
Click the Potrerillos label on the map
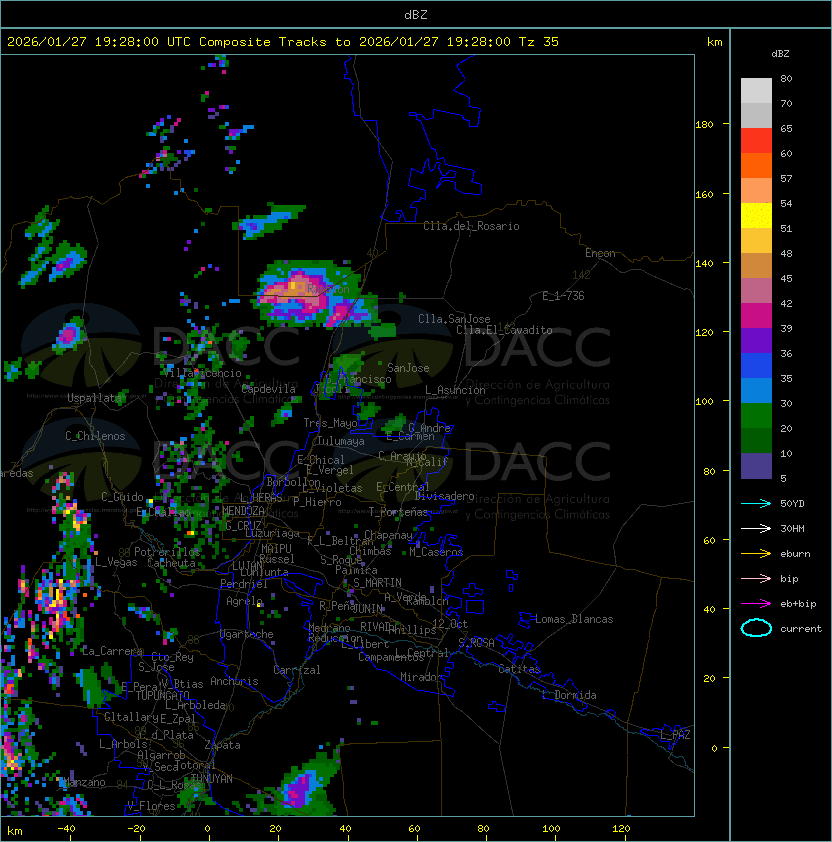tap(167, 552)
